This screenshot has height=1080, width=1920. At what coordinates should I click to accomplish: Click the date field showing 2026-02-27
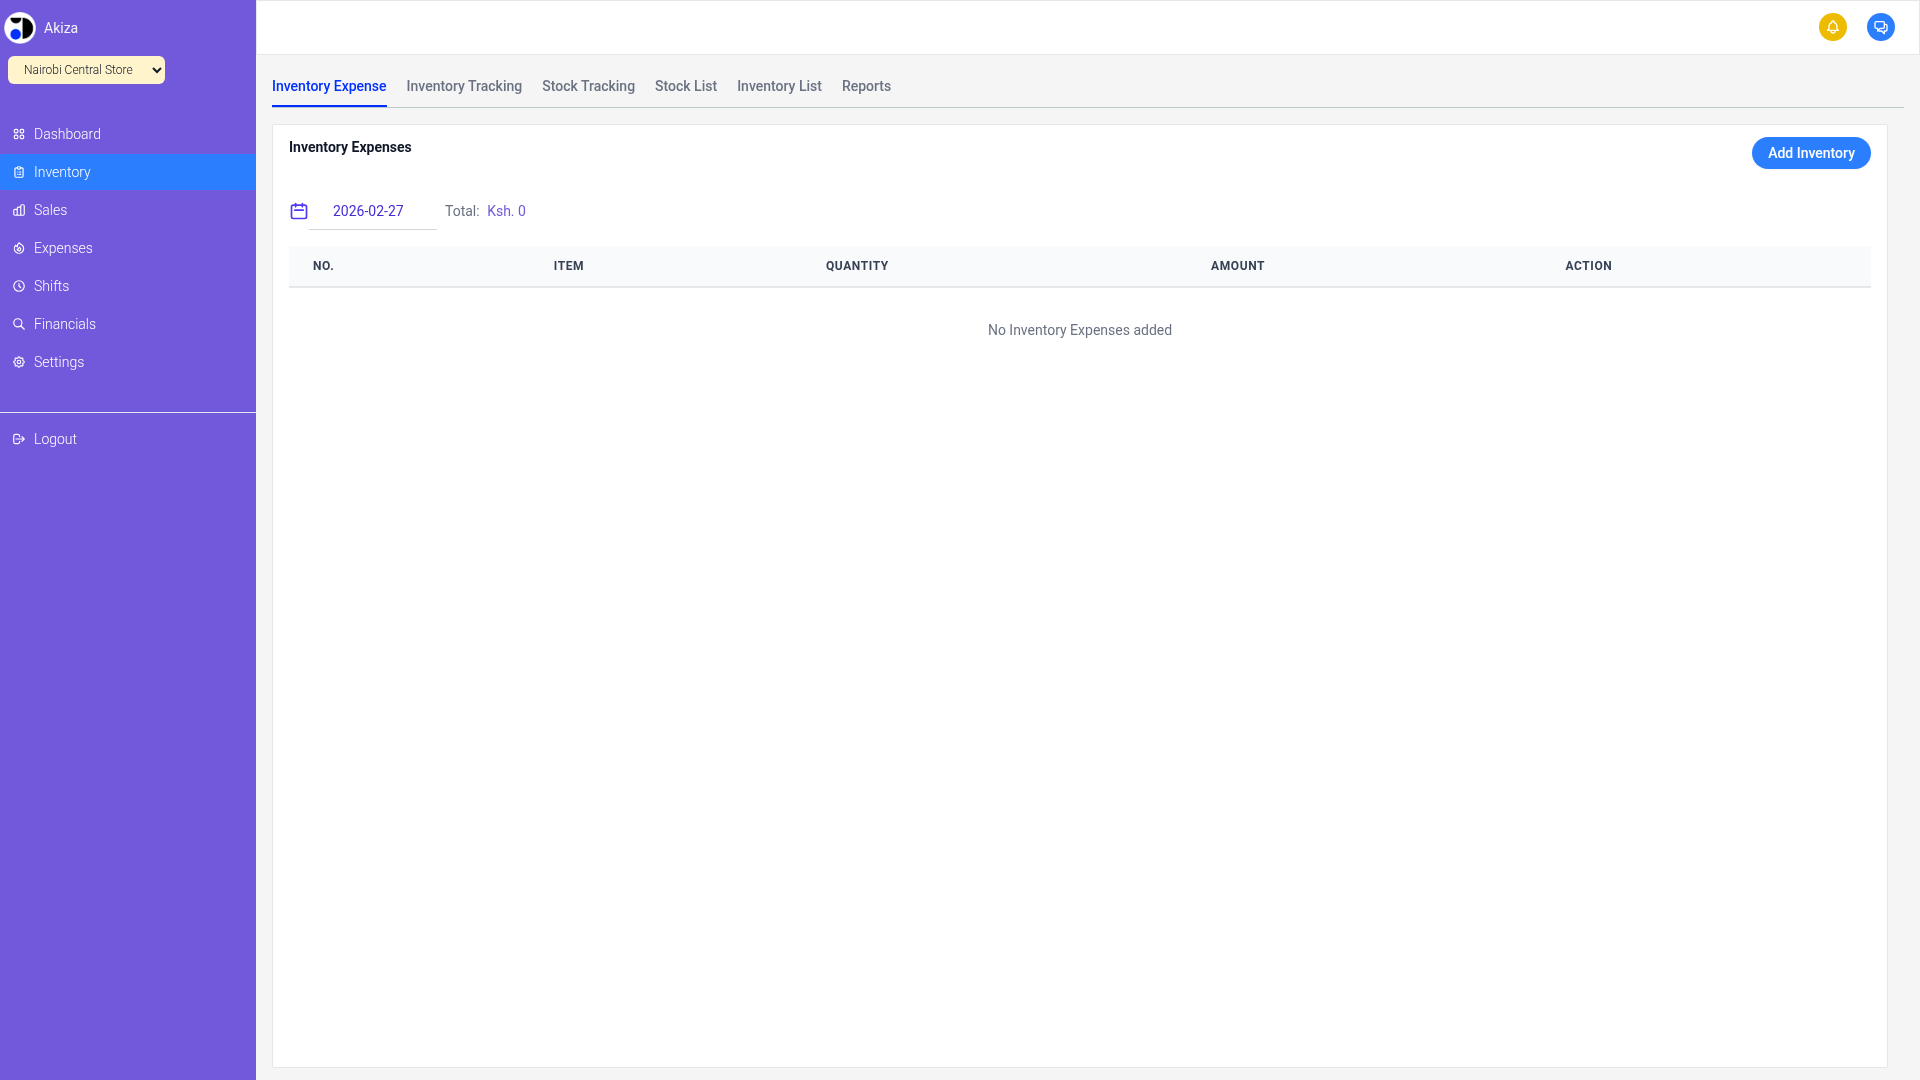click(369, 211)
